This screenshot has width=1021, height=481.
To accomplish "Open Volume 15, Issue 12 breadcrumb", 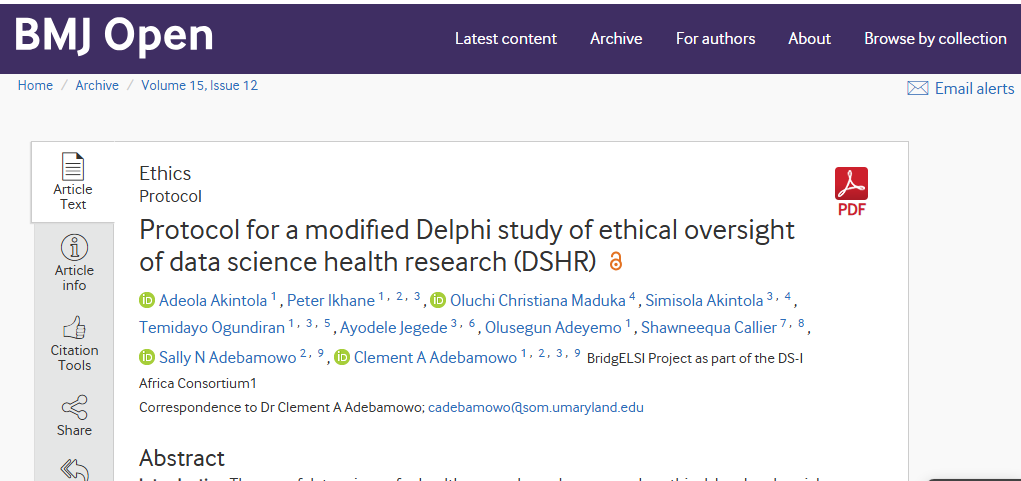I will coord(199,86).
